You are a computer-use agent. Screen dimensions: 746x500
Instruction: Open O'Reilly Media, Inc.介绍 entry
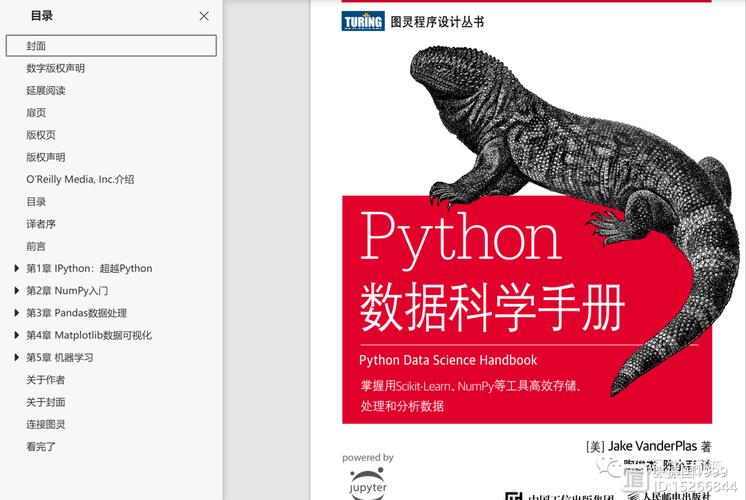pyautogui.click(x=80, y=179)
